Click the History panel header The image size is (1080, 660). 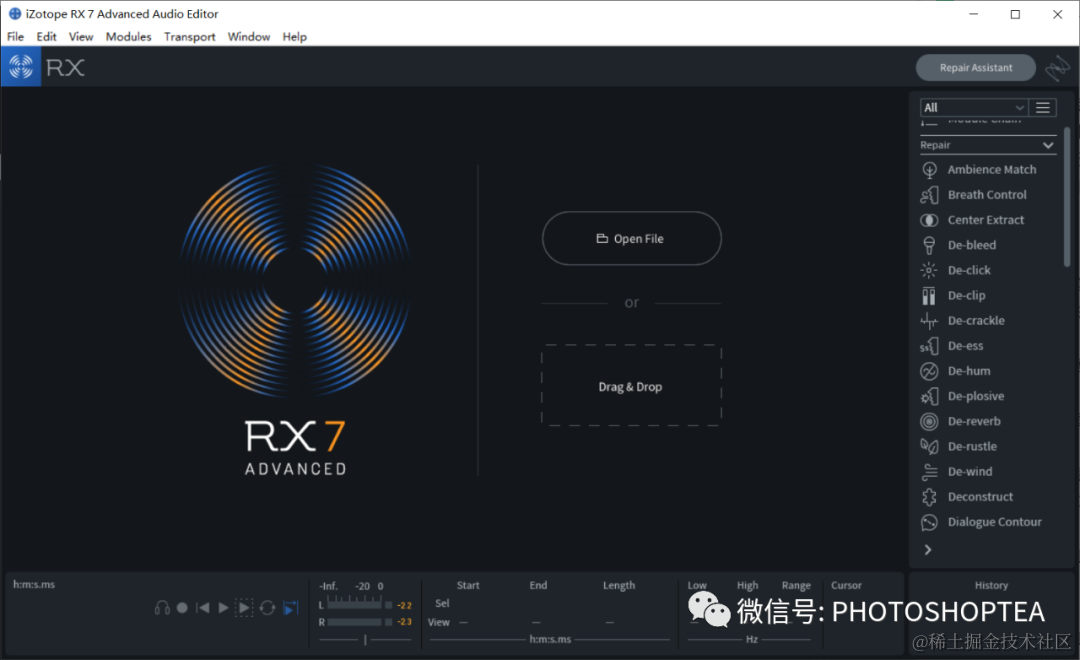(991, 585)
